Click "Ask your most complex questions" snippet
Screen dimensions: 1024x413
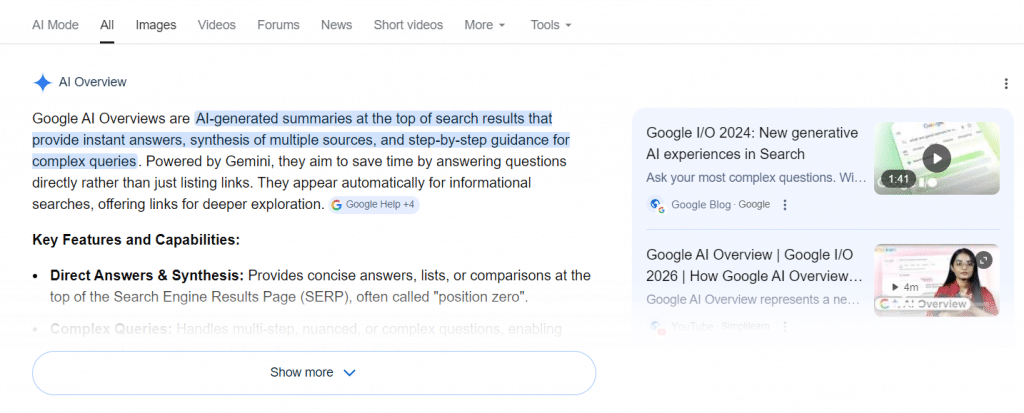coord(756,178)
